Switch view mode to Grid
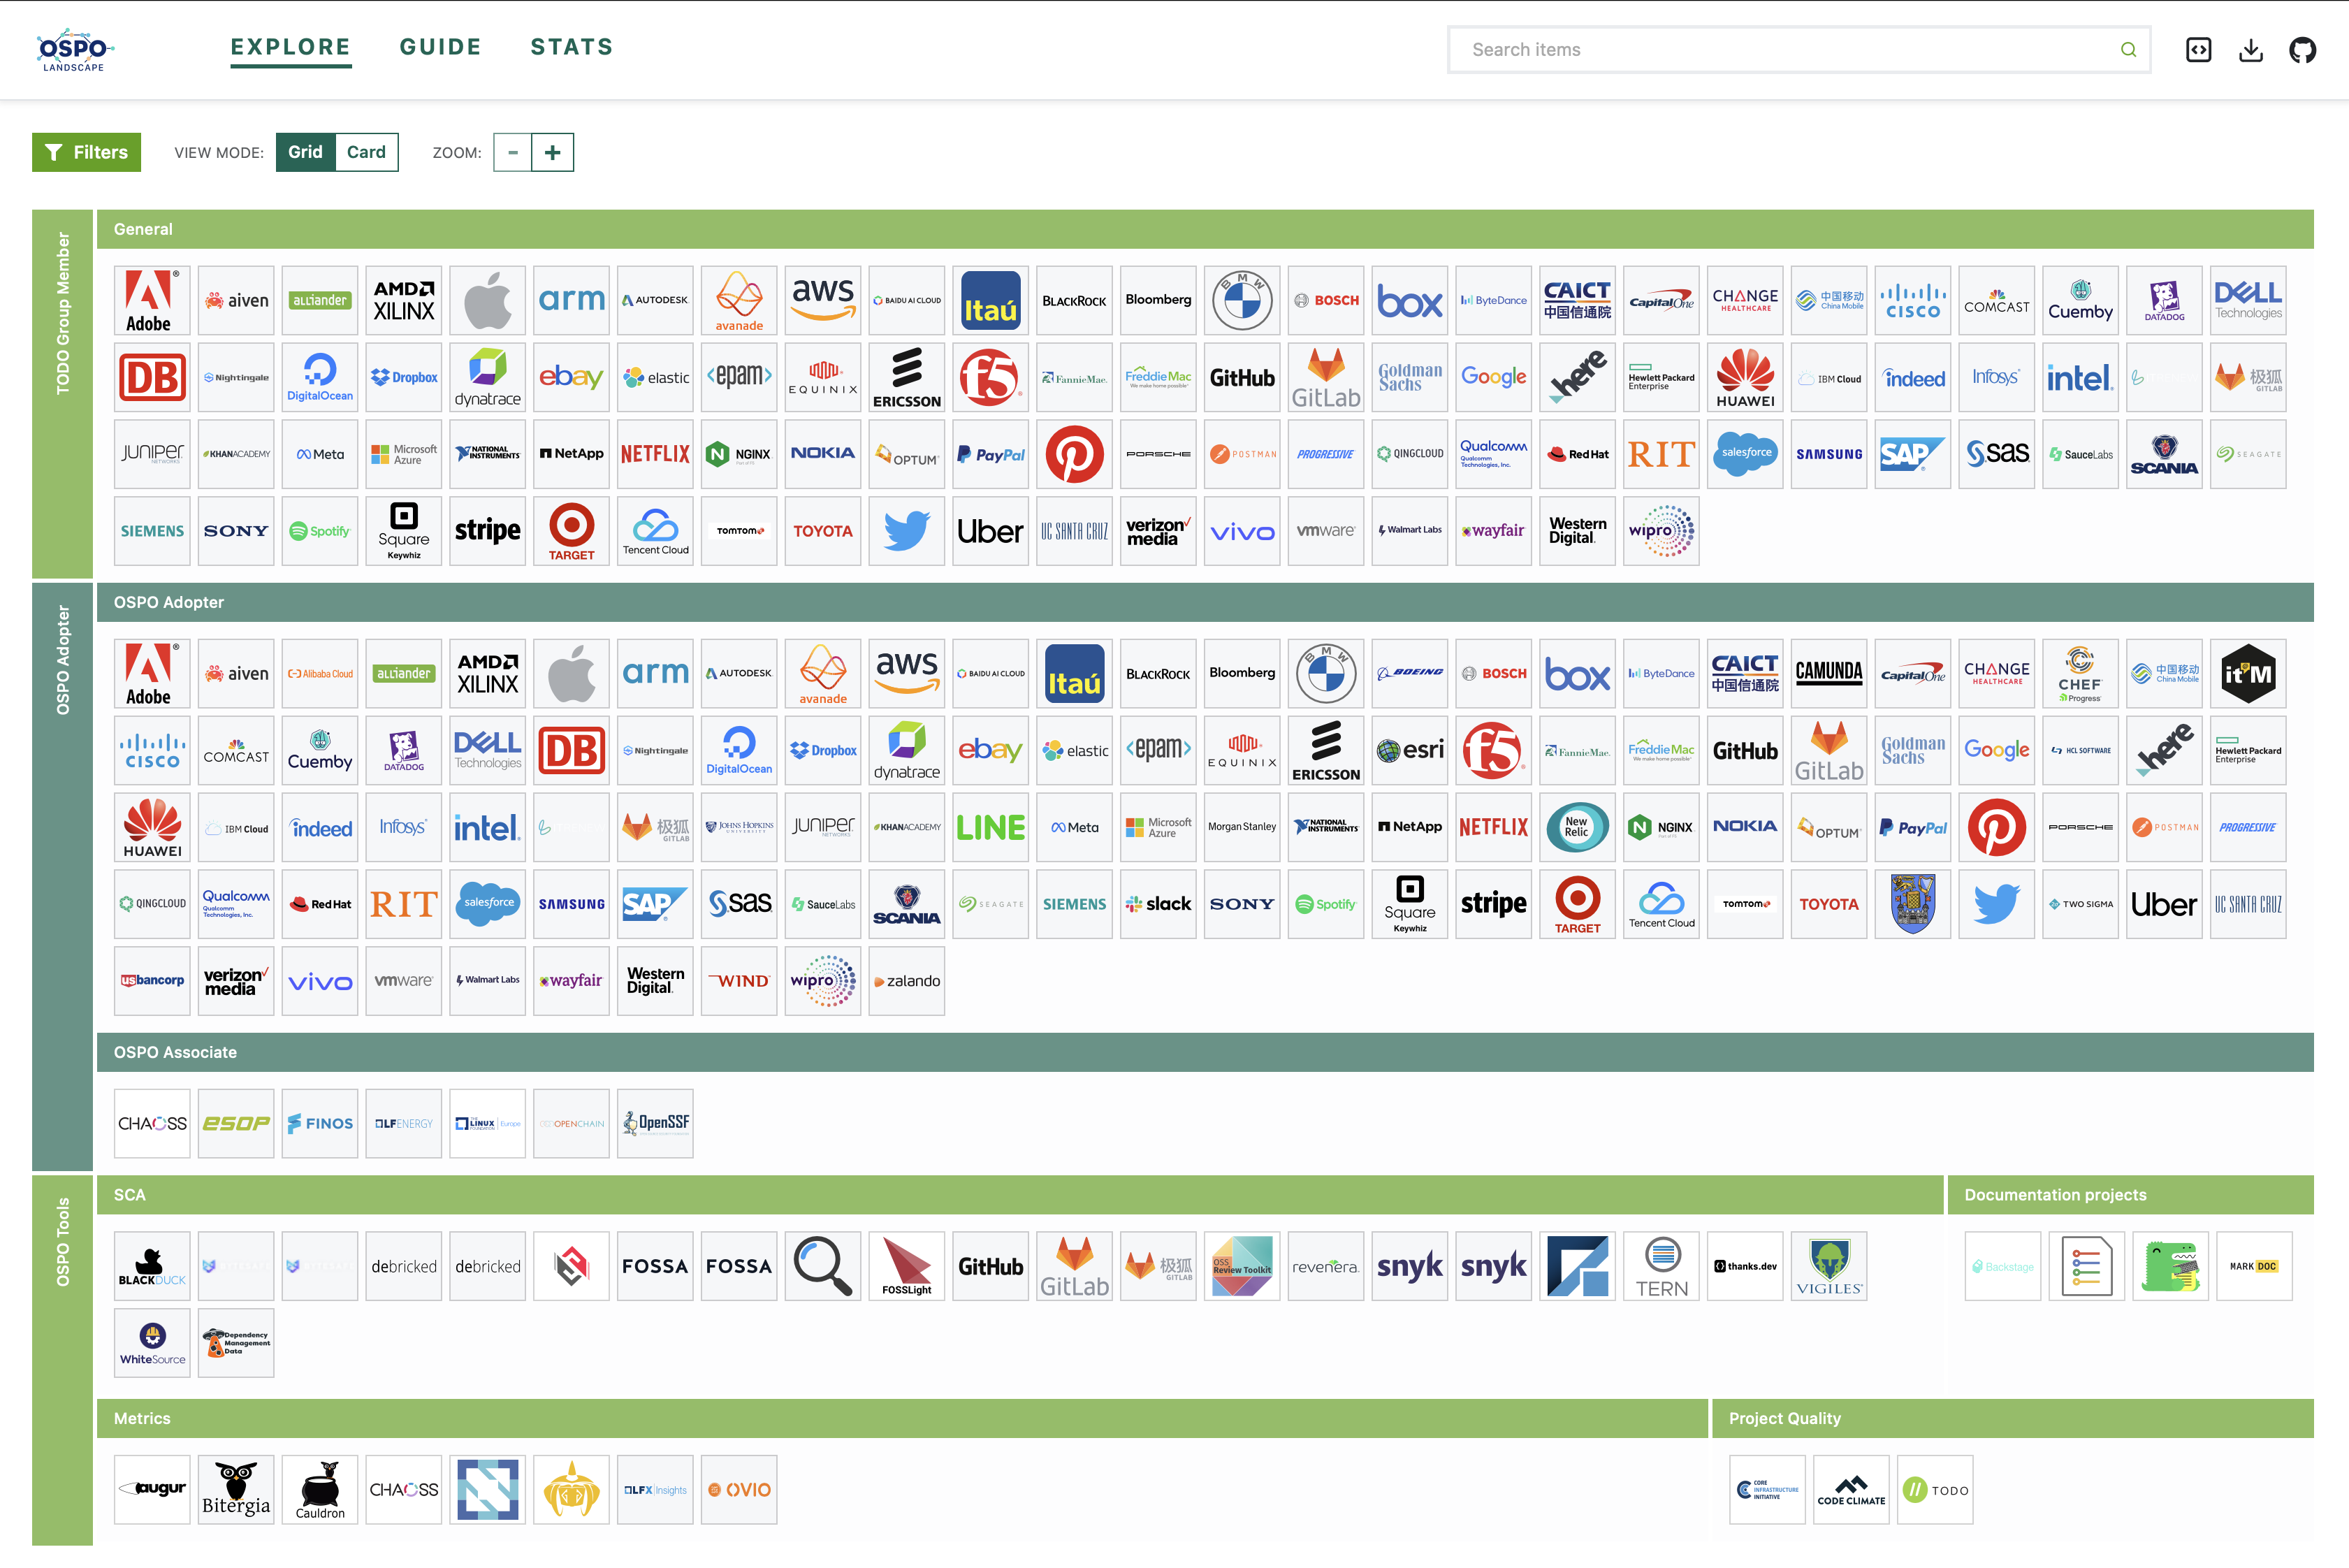This screenshot has height=1568, width=2349. tap(305, 152)
